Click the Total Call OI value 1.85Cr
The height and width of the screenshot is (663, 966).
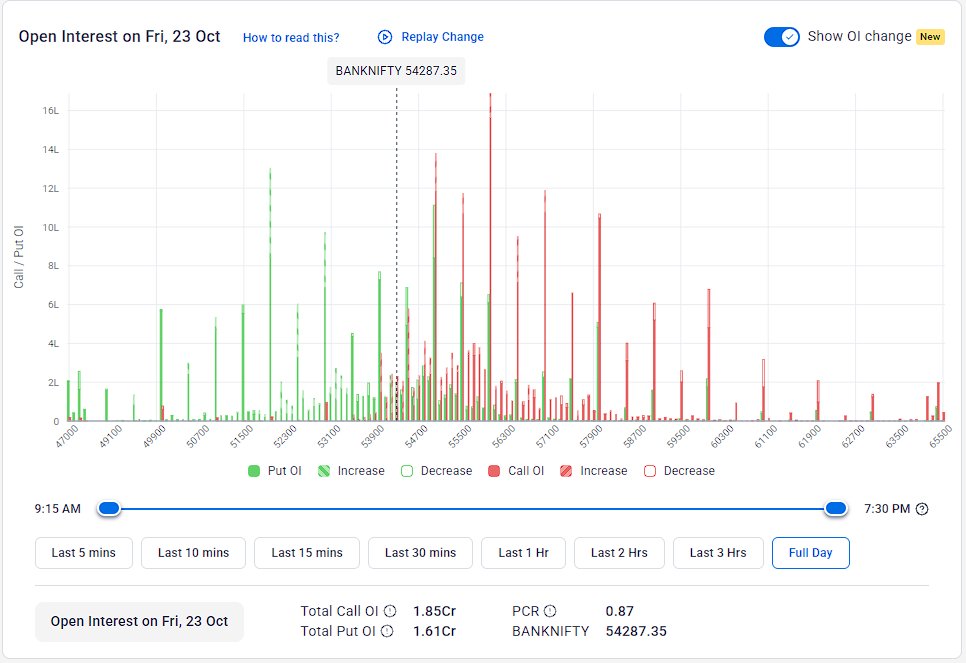(x=434, y=611)
